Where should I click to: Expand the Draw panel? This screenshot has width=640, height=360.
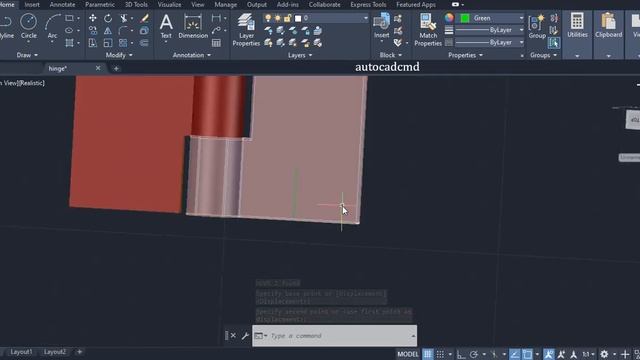tap(27, 55)
